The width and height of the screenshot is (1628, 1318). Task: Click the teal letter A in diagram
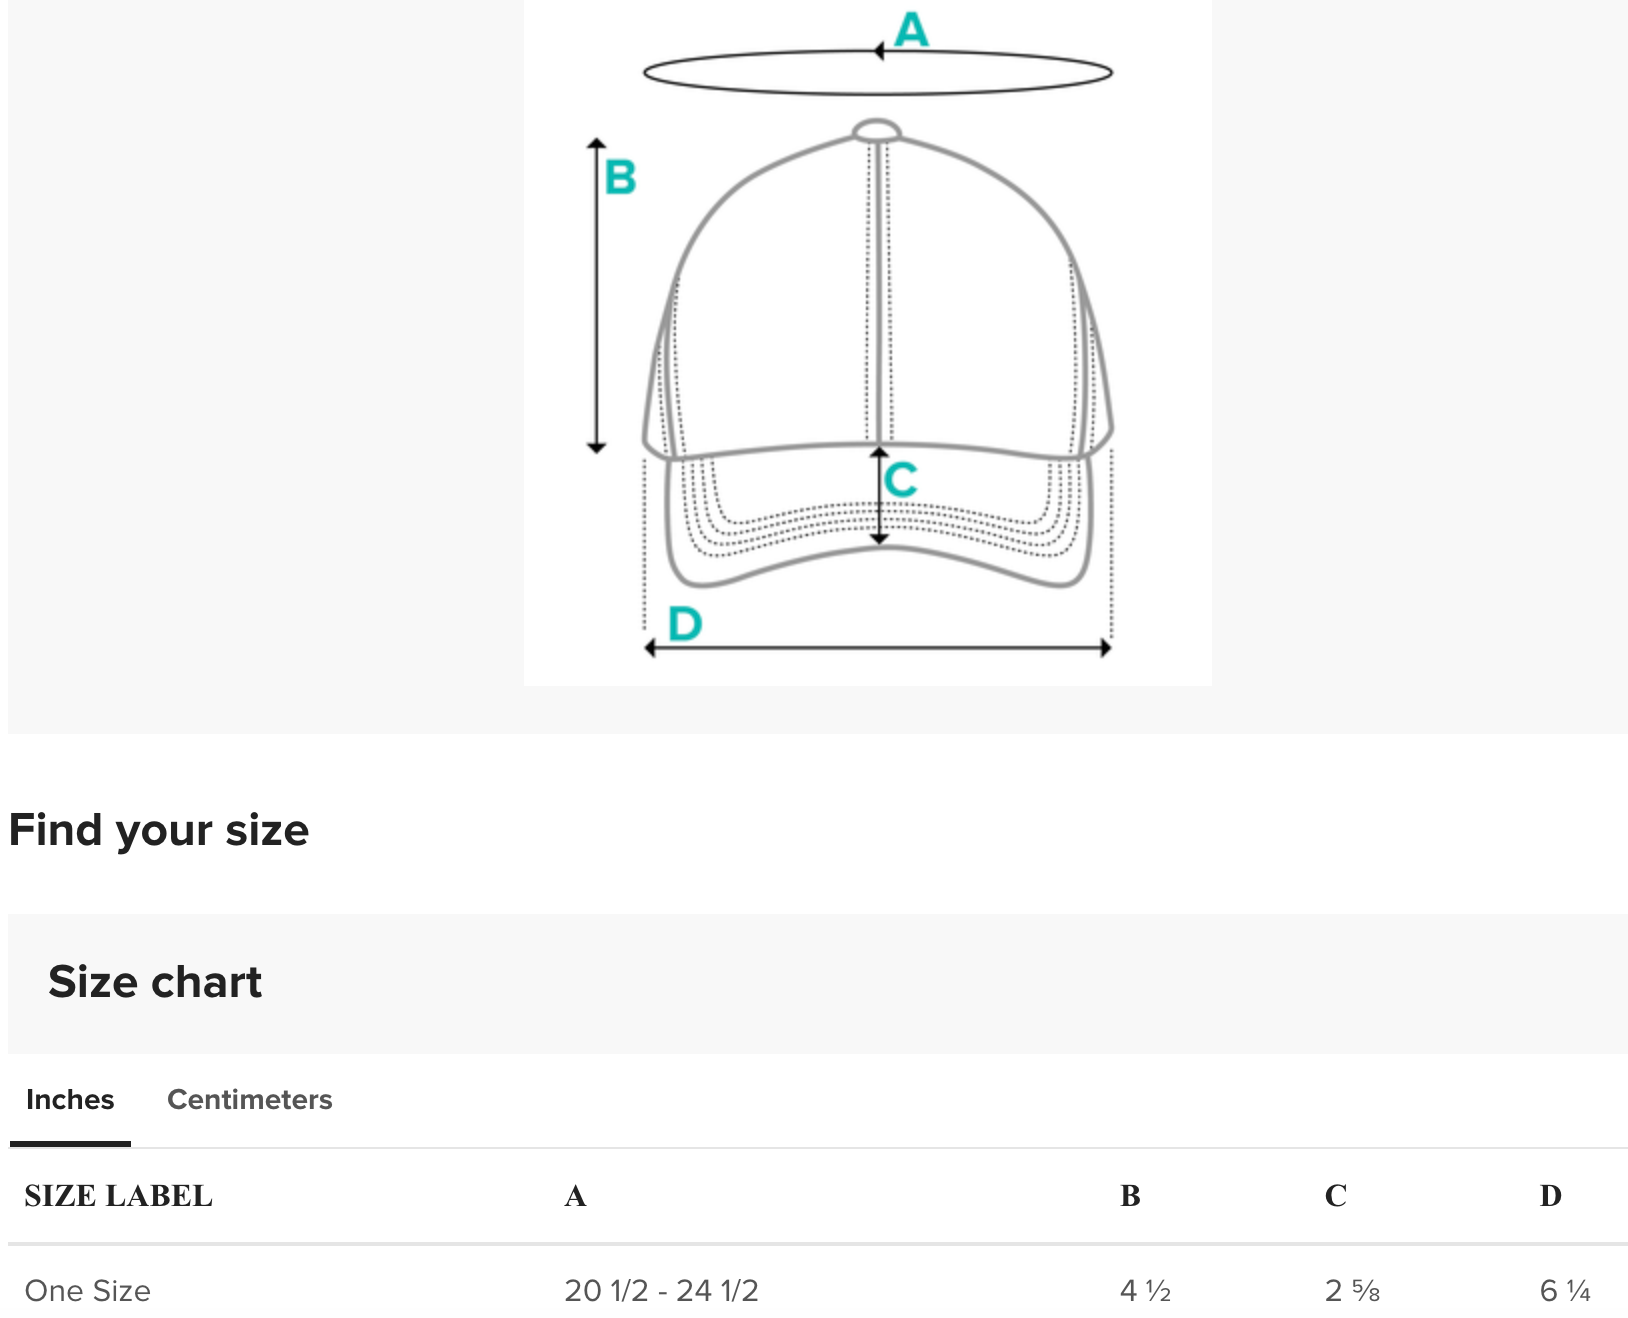(911, 30)
